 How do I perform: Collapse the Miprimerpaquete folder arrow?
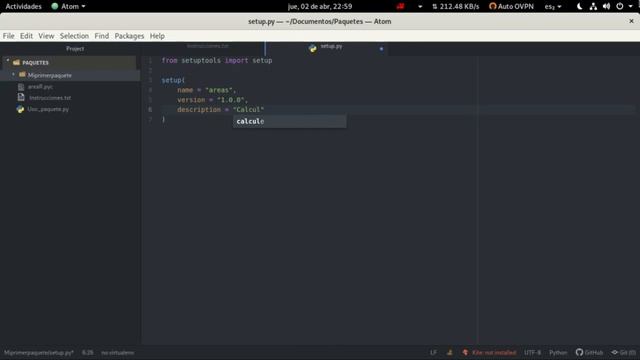click(x=13, y=75)
